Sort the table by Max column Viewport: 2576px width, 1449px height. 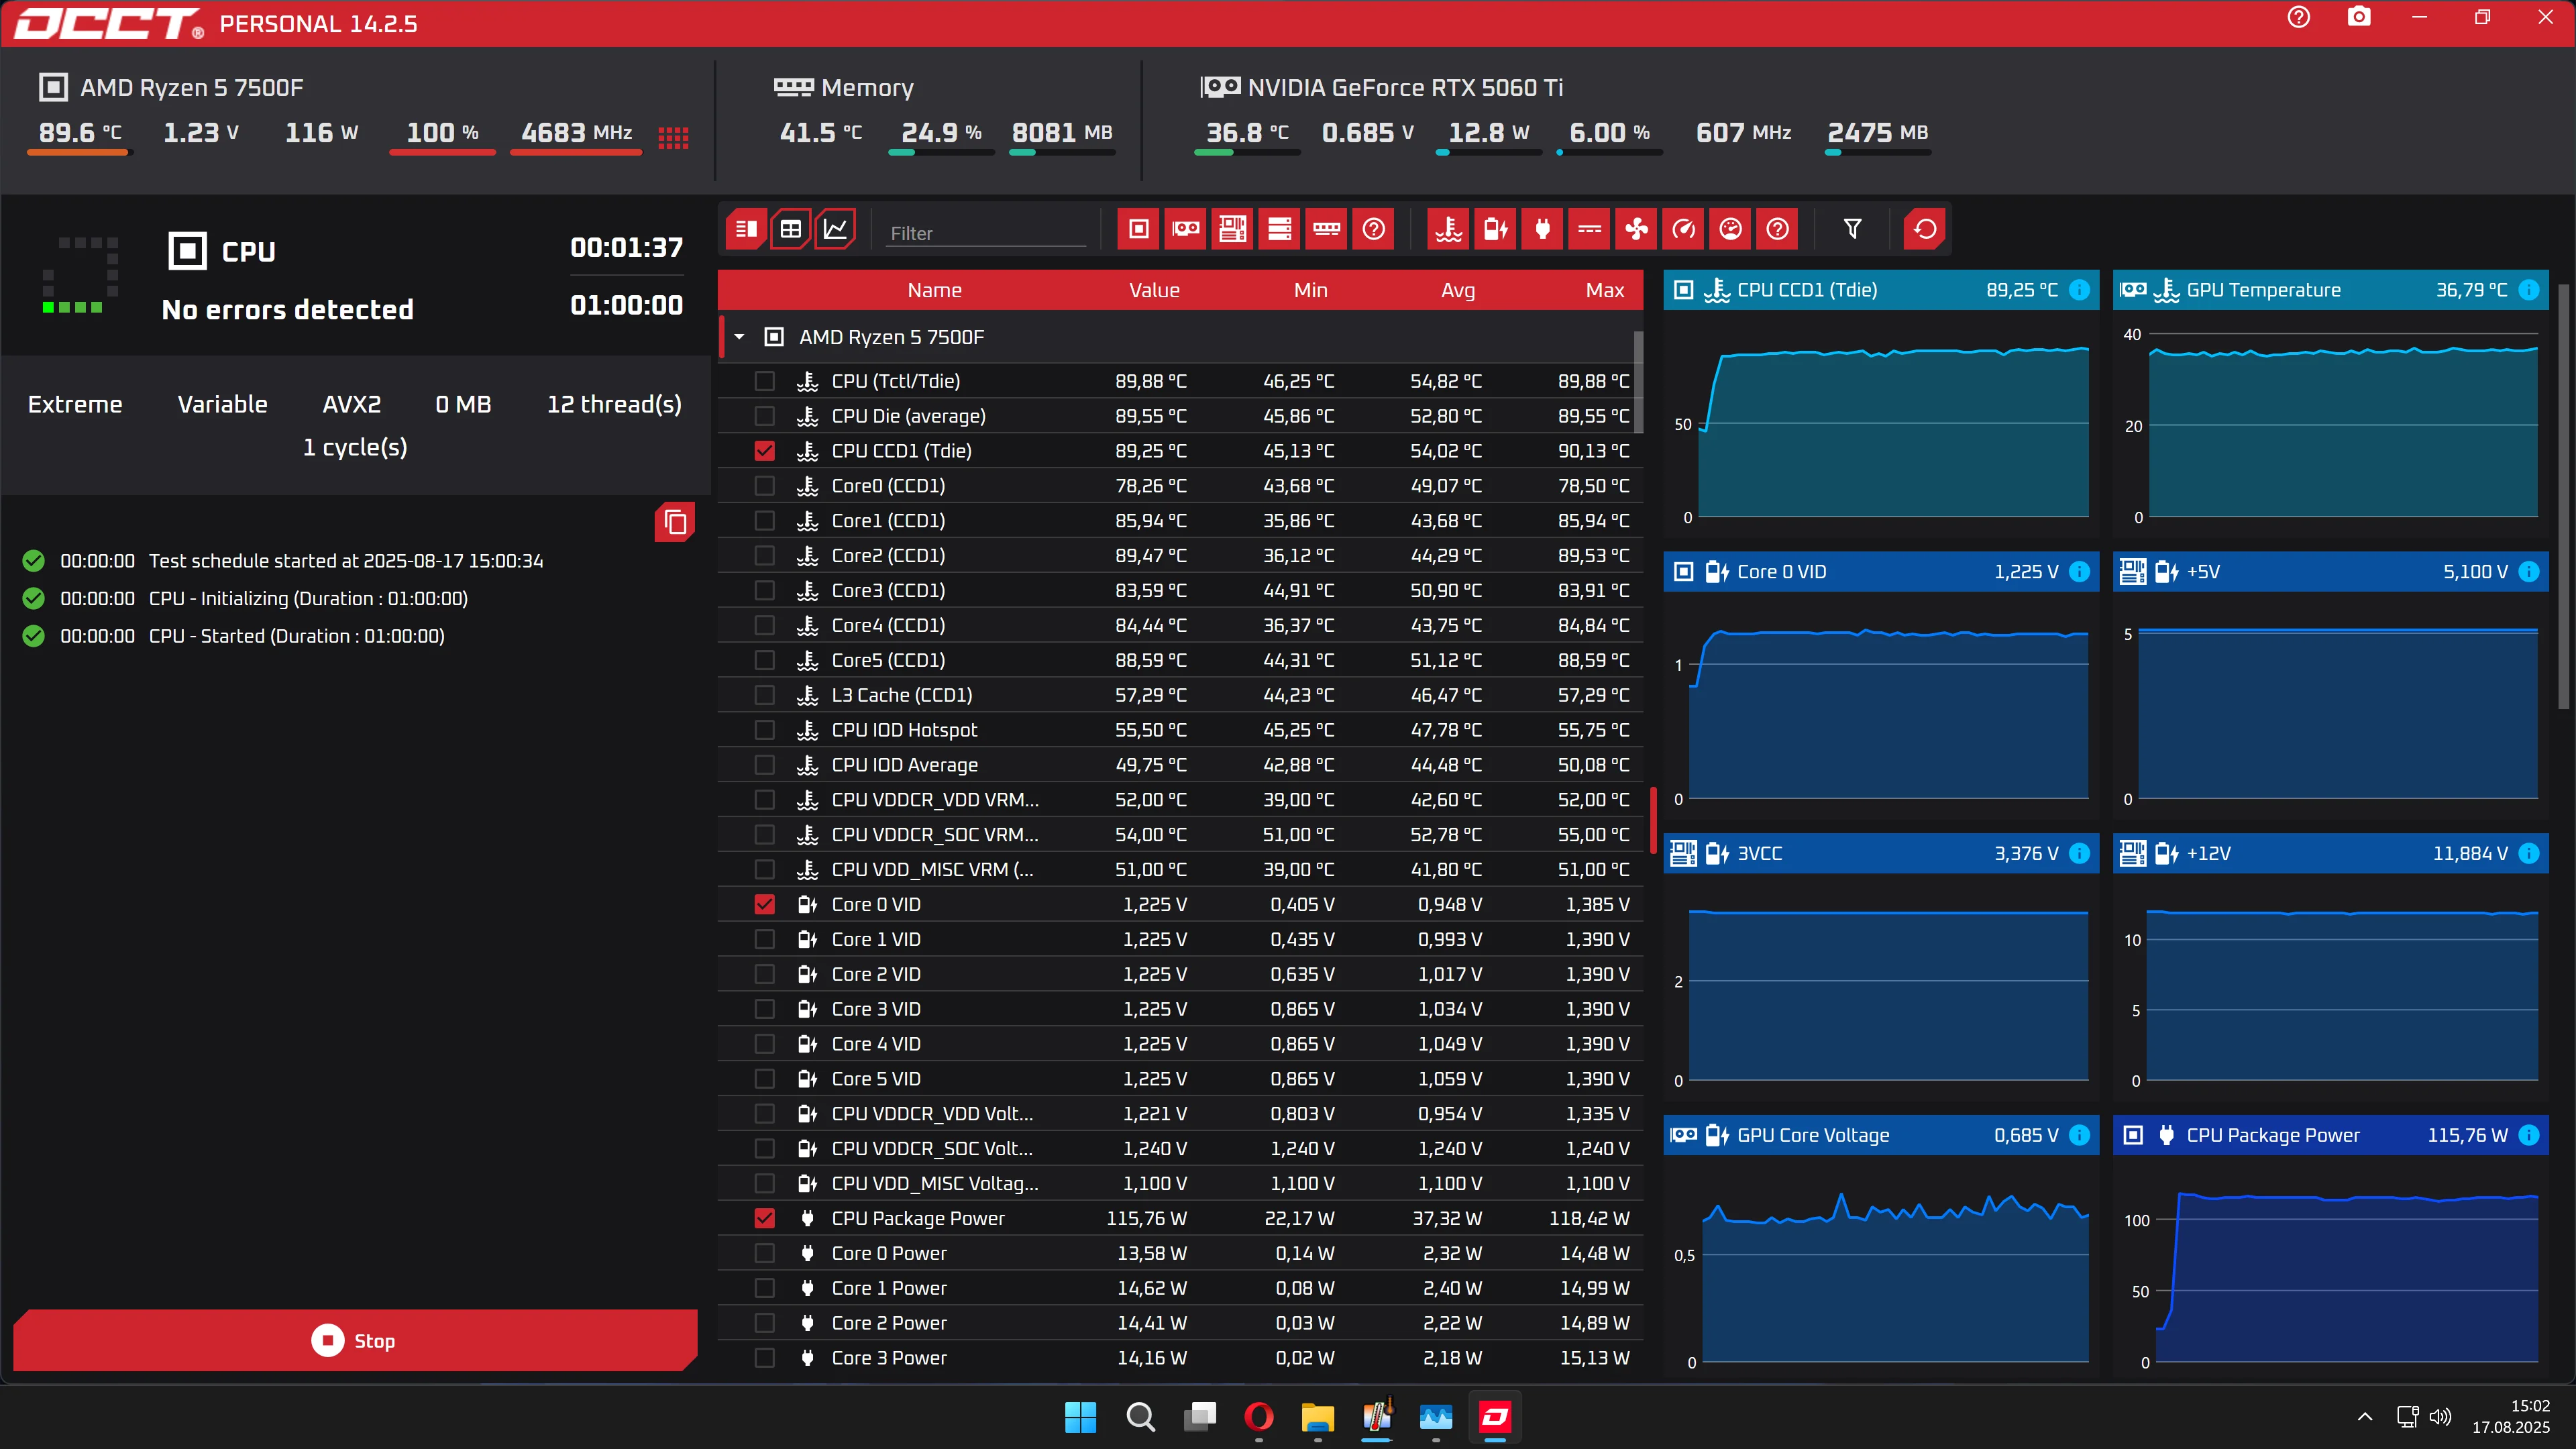(1604, 290)
